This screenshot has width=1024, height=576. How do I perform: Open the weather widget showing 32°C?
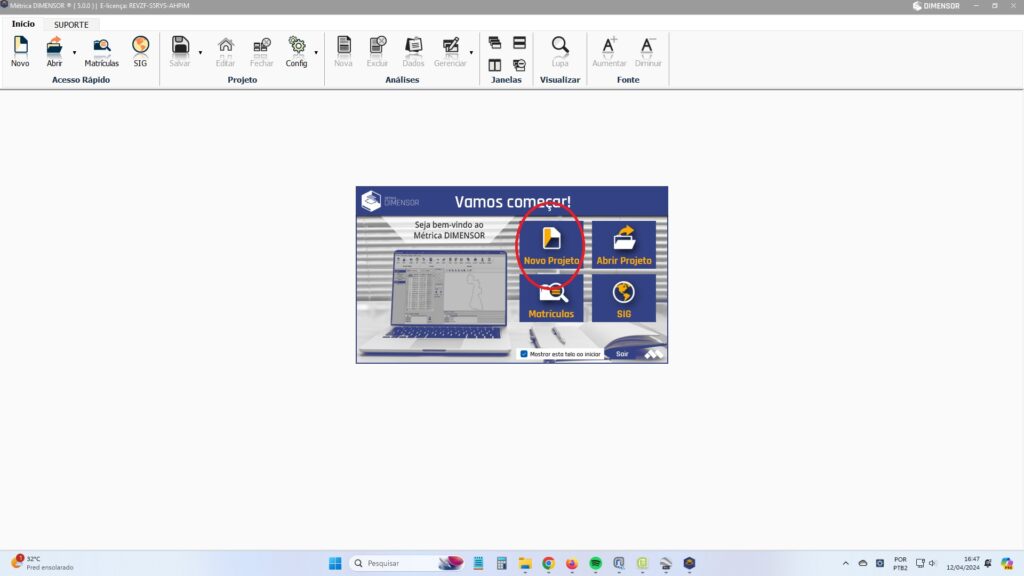pyautogui.click(x=42, y=563)
